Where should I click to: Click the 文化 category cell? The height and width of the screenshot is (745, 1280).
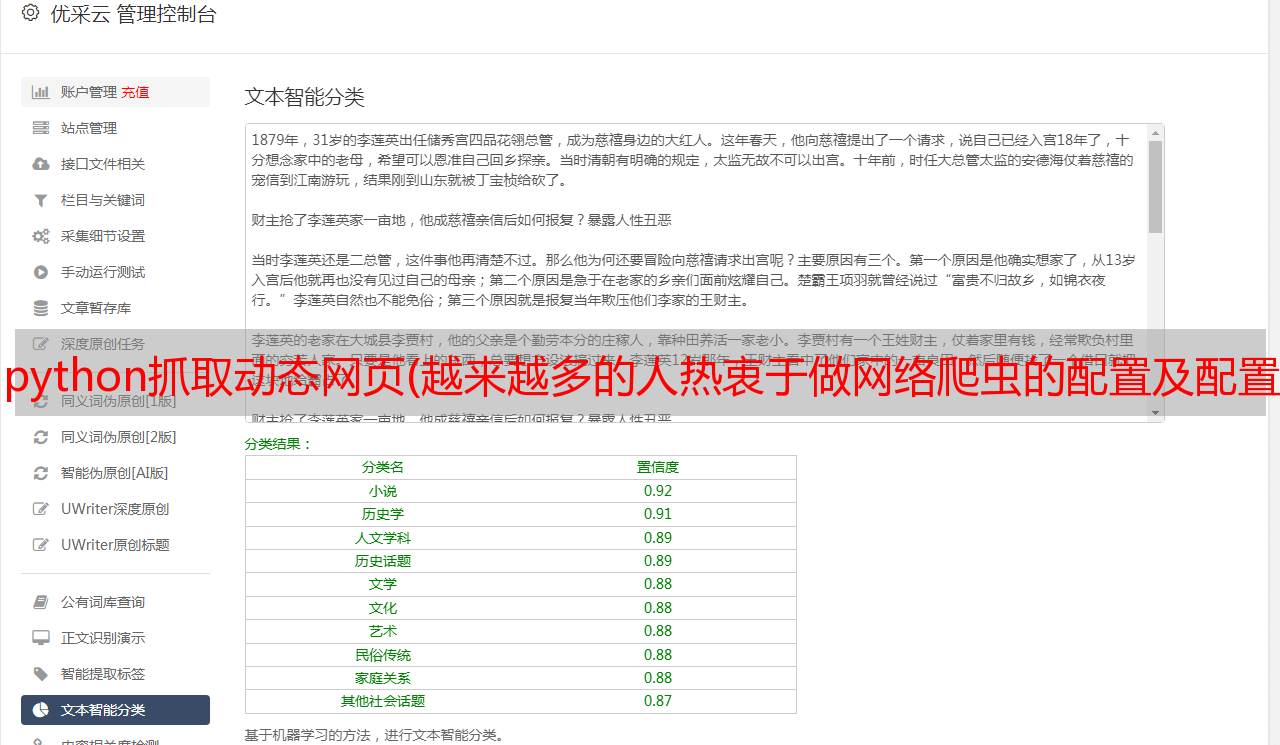tap(383, 608)
